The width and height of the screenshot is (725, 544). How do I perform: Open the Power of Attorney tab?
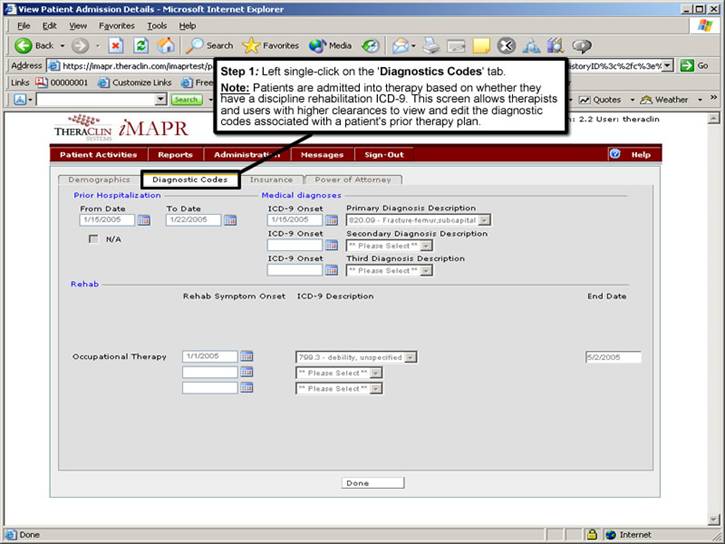click(x=352, y=180)
